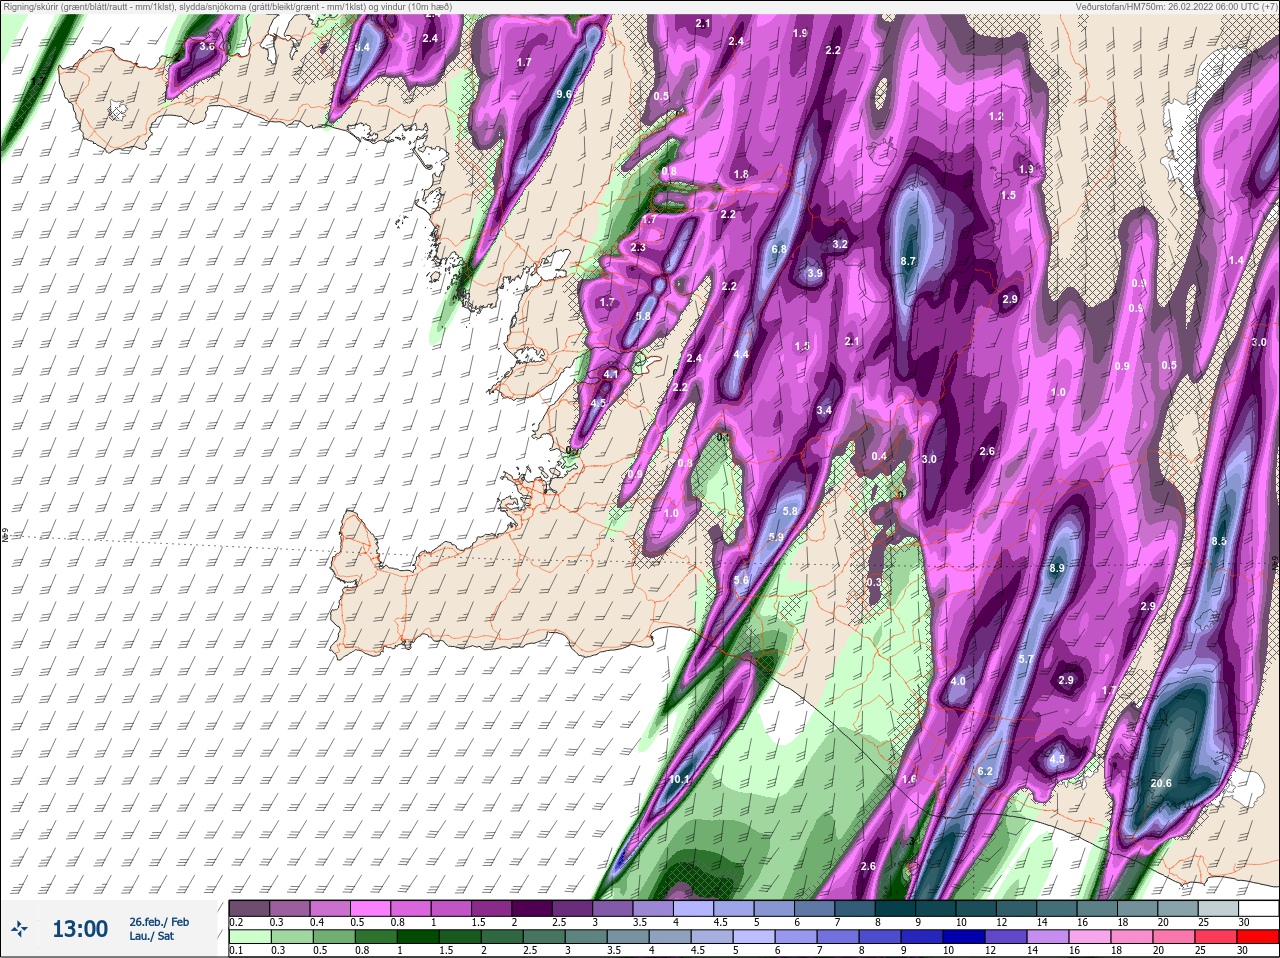Click the 5.7 precipitation value on map

1025,659
